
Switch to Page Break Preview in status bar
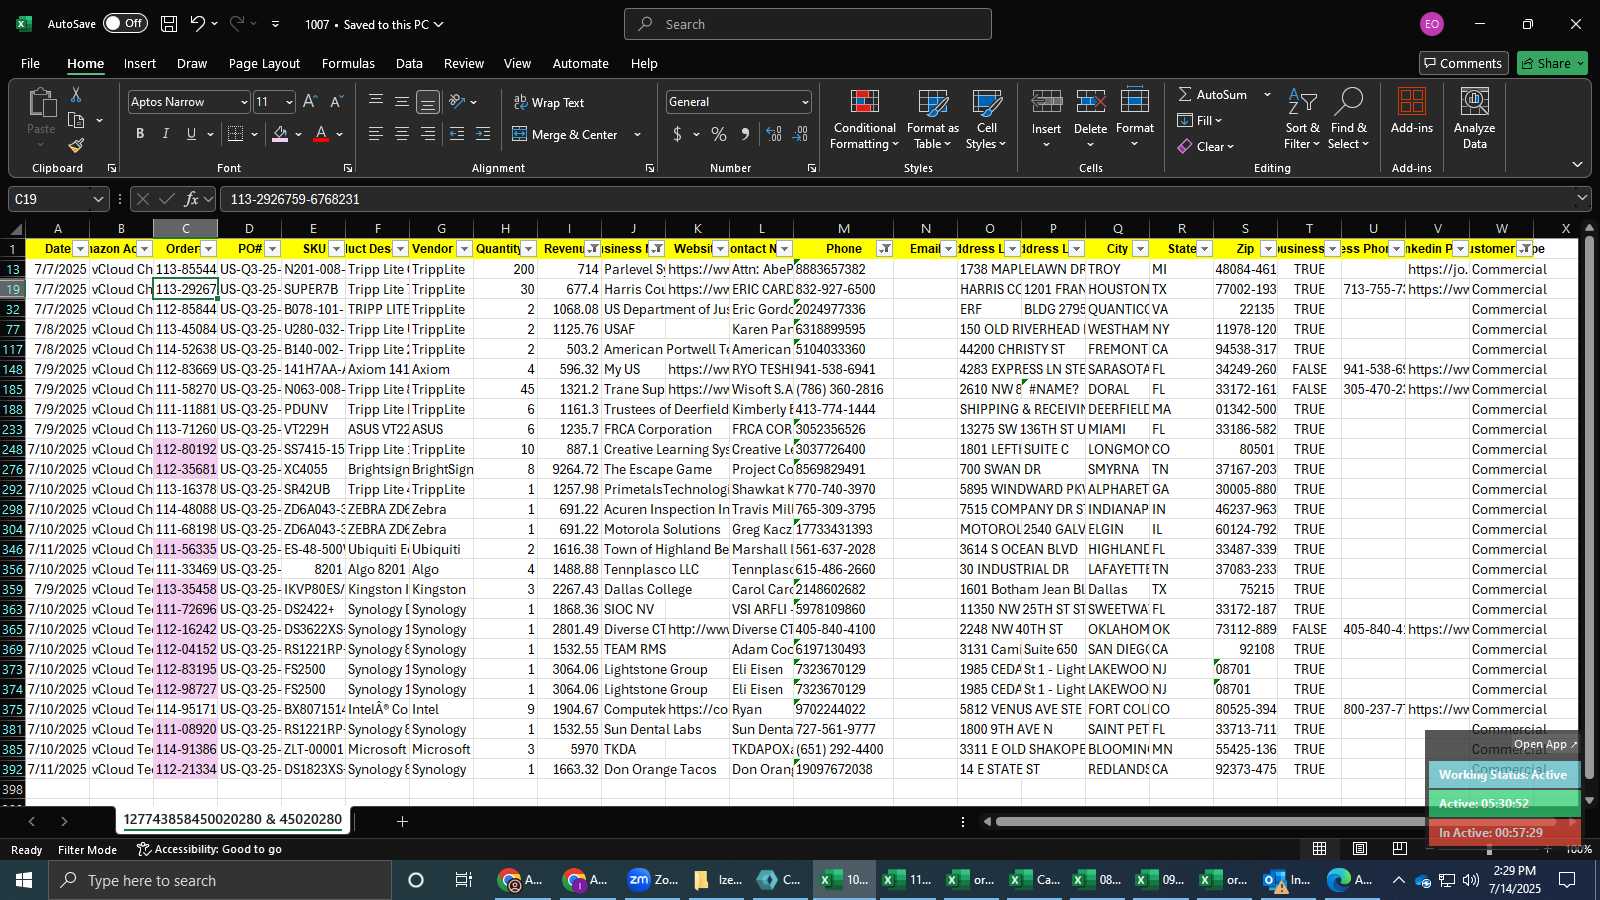[1399, 849]
